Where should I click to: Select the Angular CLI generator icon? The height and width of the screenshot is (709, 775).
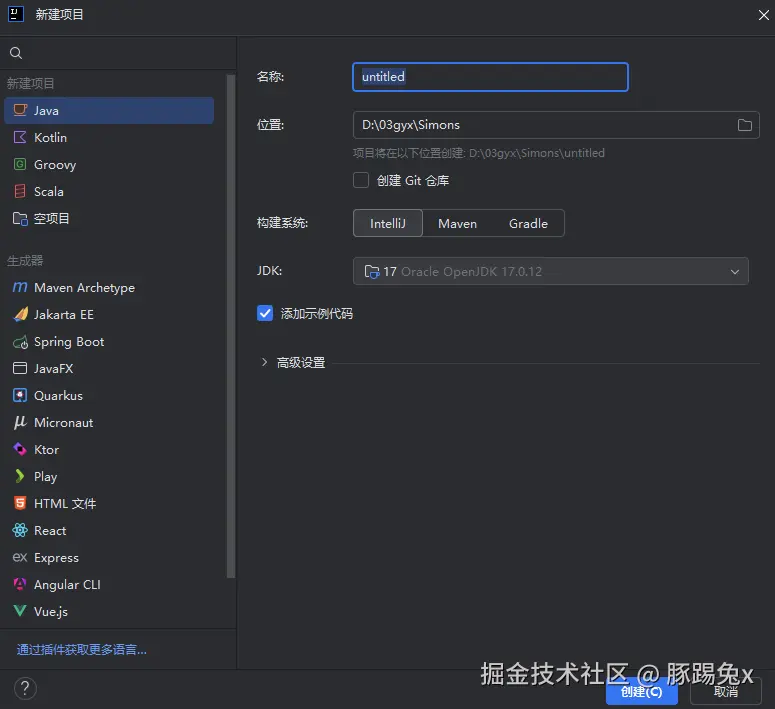point(20,584)
